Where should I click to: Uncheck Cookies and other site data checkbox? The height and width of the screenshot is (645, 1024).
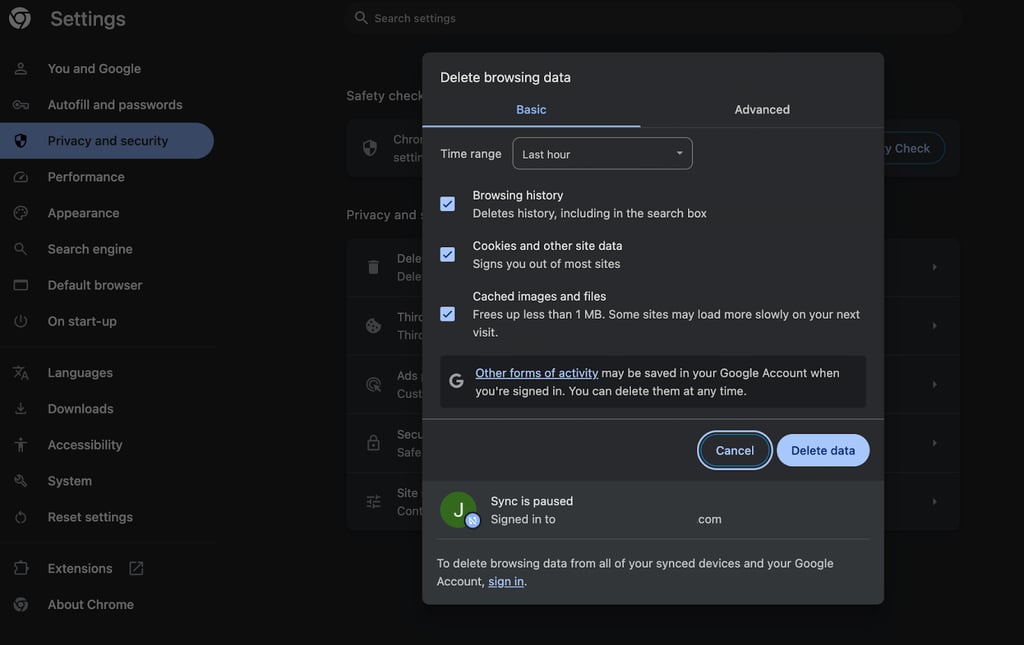[x=447, y=255]
